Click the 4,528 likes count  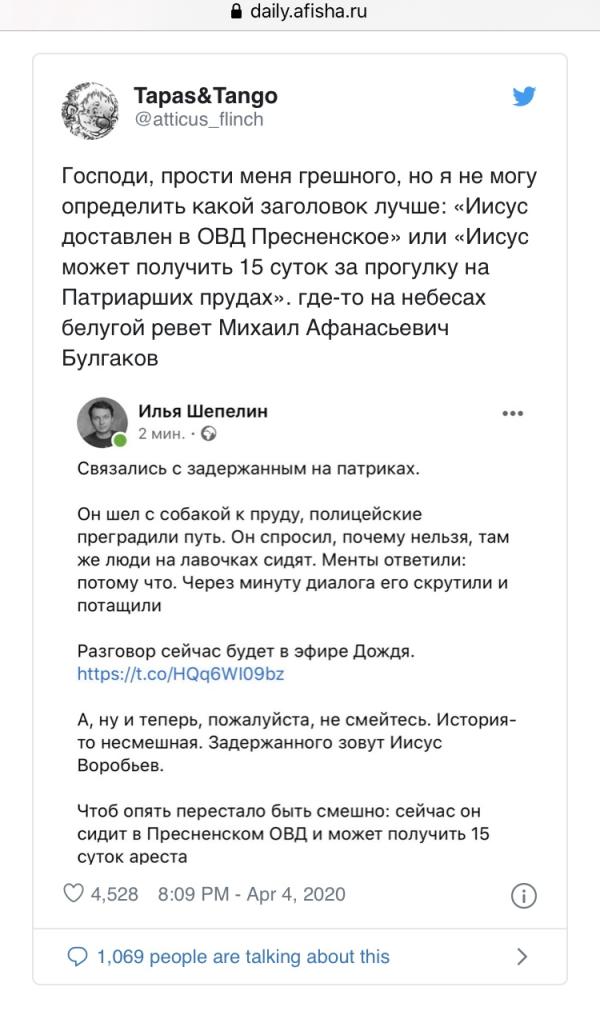[x=114, y=894]
